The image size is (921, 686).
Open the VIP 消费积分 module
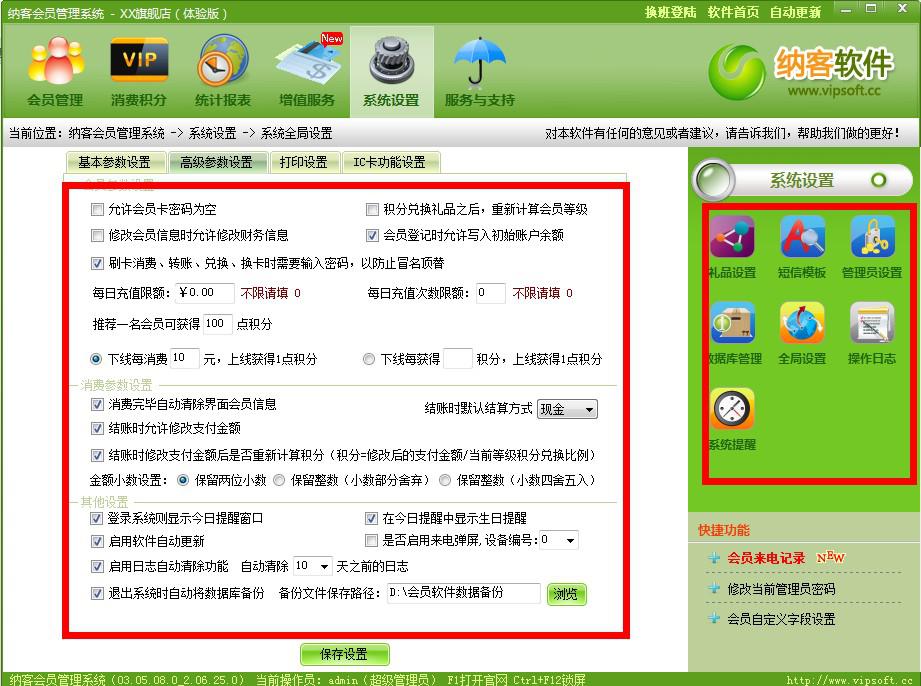(139, 70)
